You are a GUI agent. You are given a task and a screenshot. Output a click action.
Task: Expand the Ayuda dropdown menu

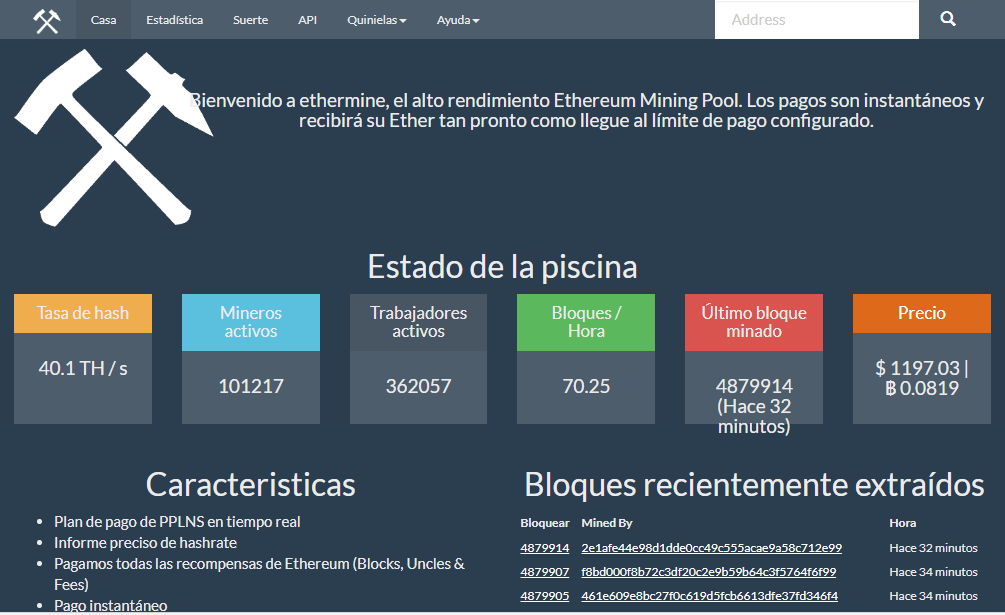(x=458, y=20)
